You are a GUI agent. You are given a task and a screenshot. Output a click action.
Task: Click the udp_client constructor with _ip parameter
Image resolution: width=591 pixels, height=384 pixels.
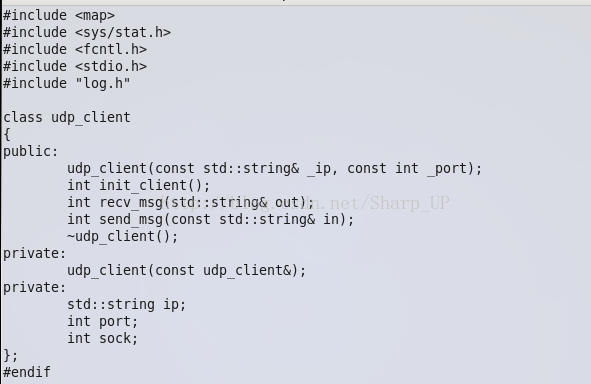point(274,168)
